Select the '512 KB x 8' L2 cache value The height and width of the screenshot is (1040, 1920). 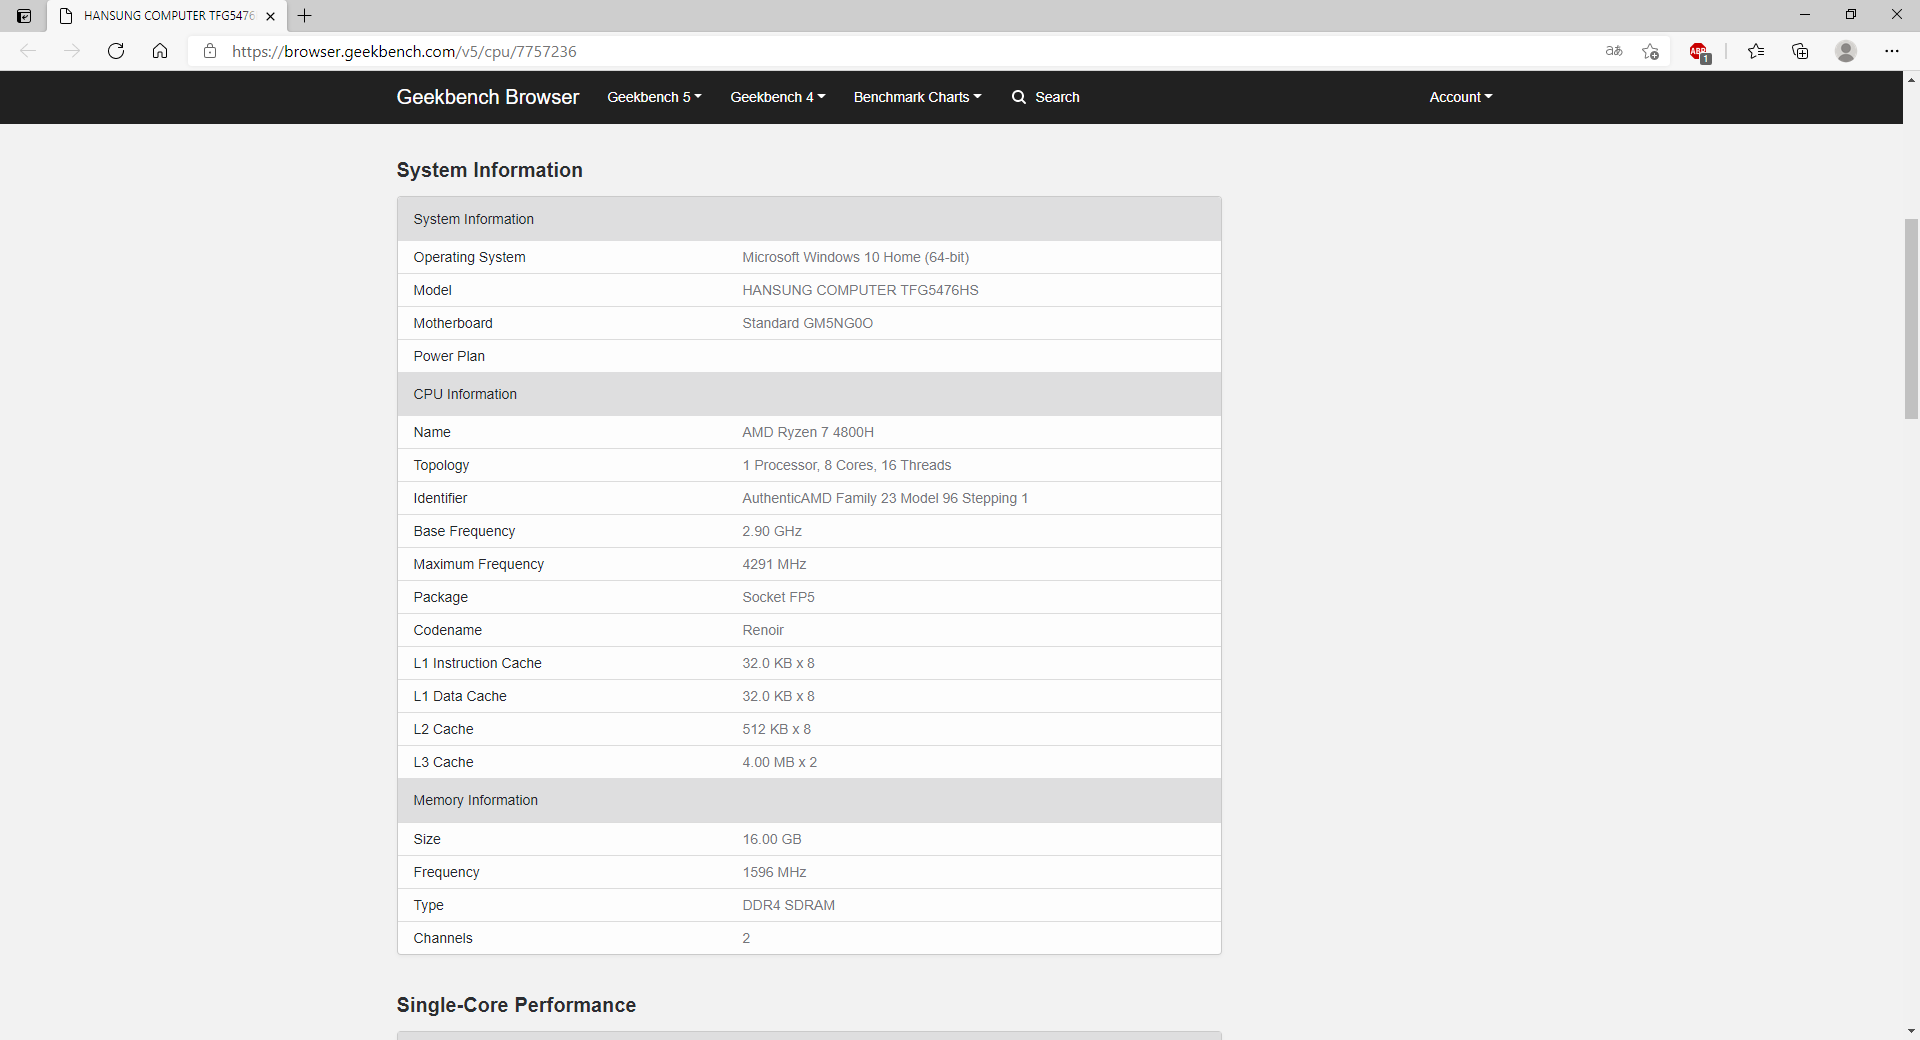pyautogui.click(x=776, y=729)
